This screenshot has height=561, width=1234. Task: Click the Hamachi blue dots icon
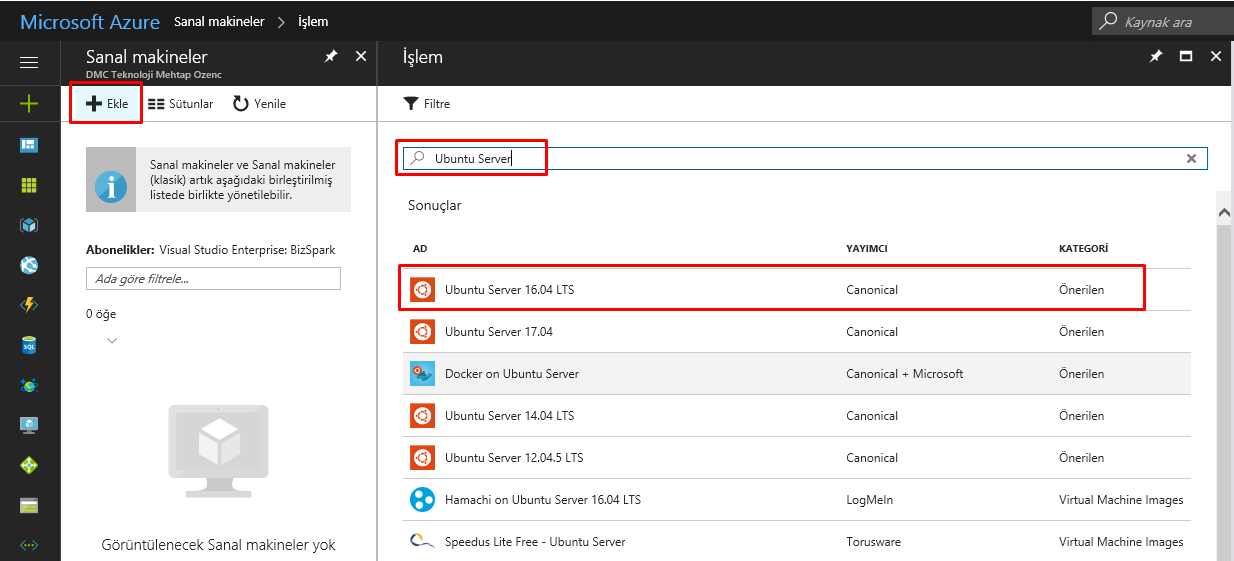422,500
